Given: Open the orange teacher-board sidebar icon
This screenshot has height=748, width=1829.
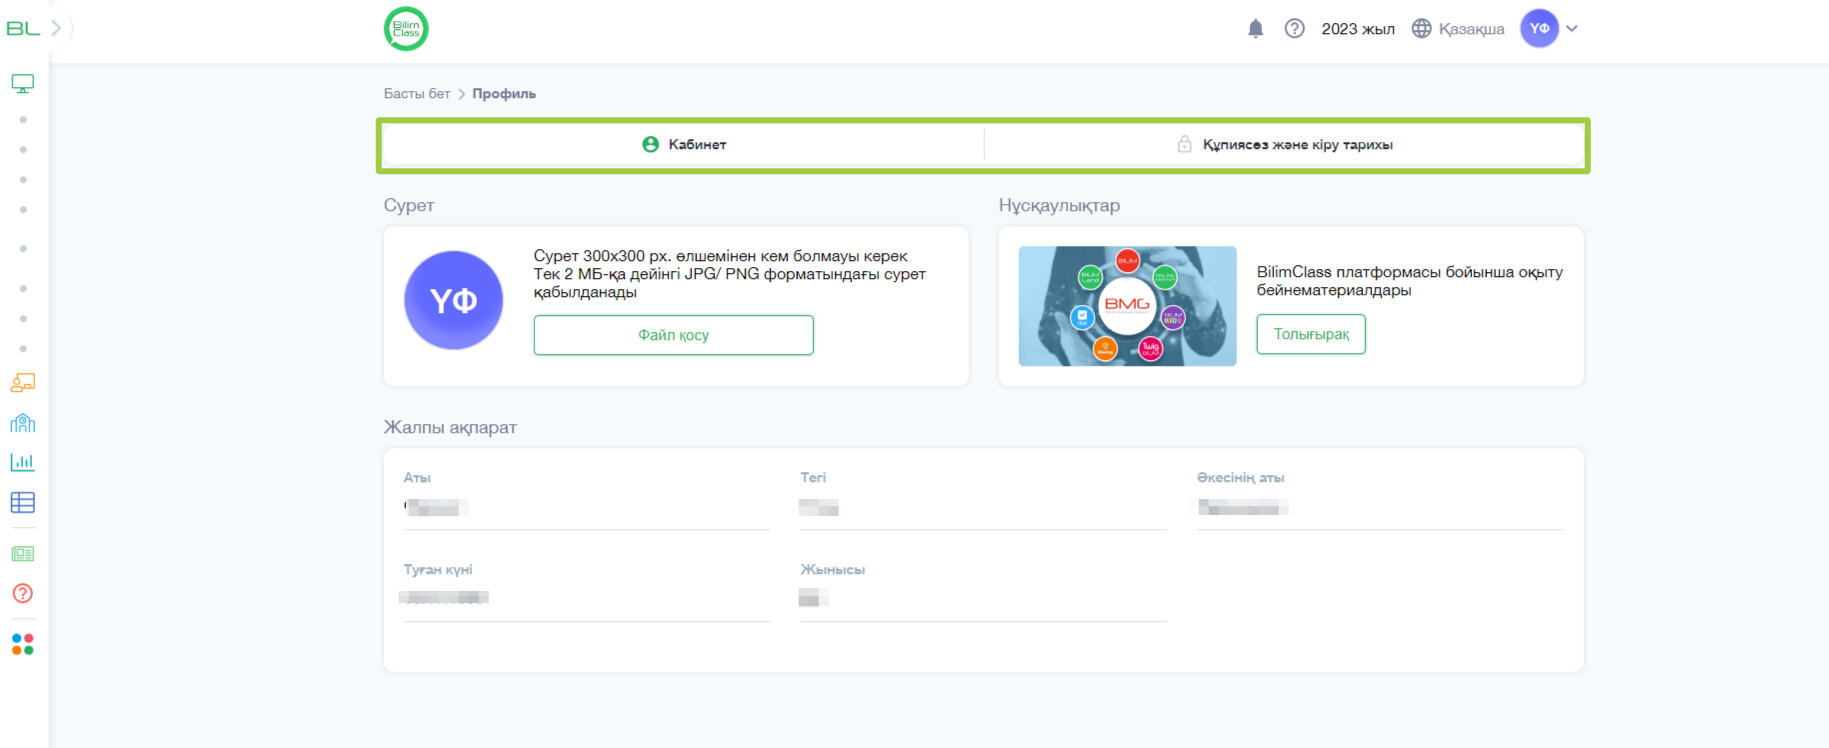Looking at the screenshot, I should coord(23,383).
